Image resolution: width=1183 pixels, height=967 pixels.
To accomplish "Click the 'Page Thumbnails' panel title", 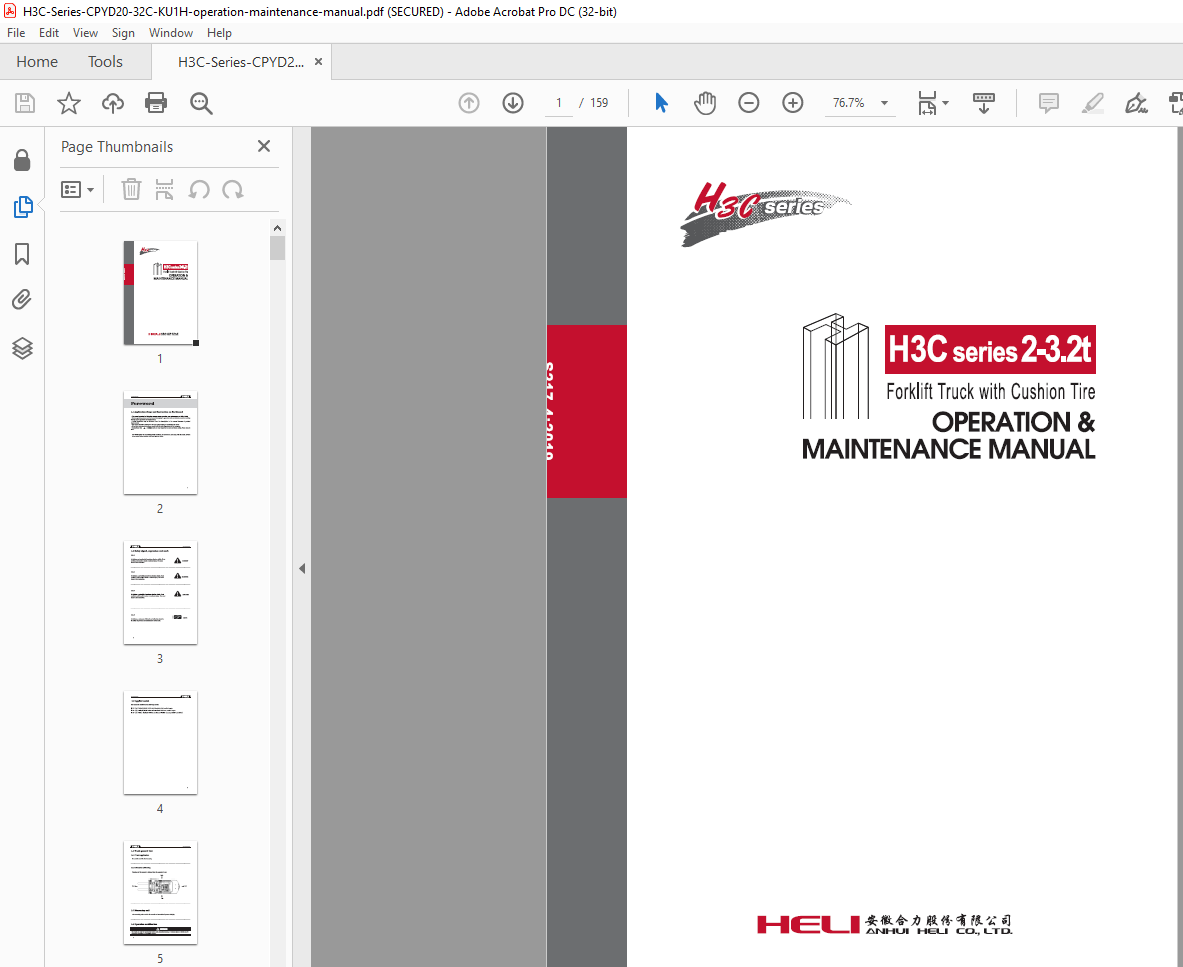I will [117, 147].
